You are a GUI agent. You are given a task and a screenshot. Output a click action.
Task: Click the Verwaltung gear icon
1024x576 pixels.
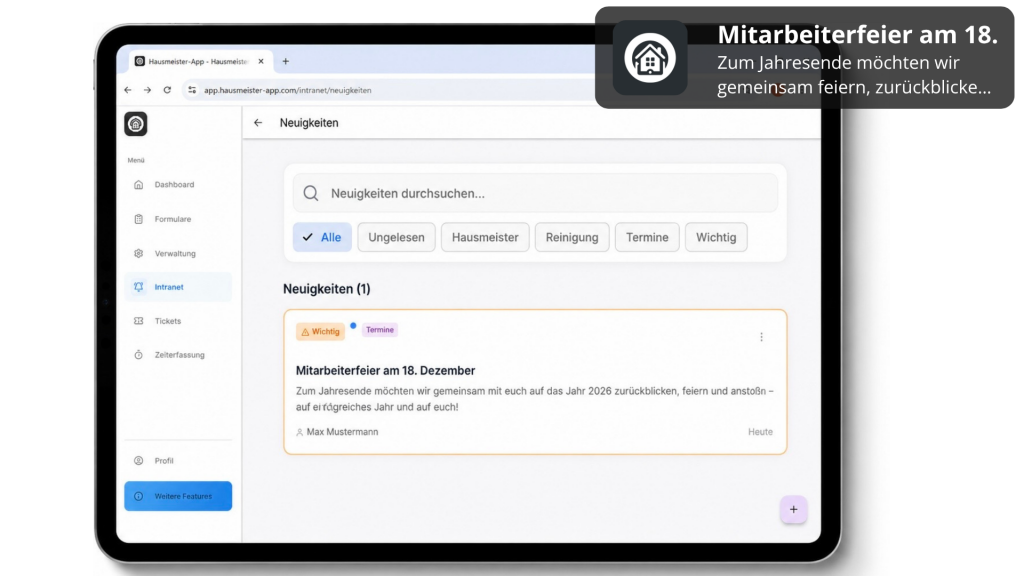pyautogui.click(x=138, y=253)
